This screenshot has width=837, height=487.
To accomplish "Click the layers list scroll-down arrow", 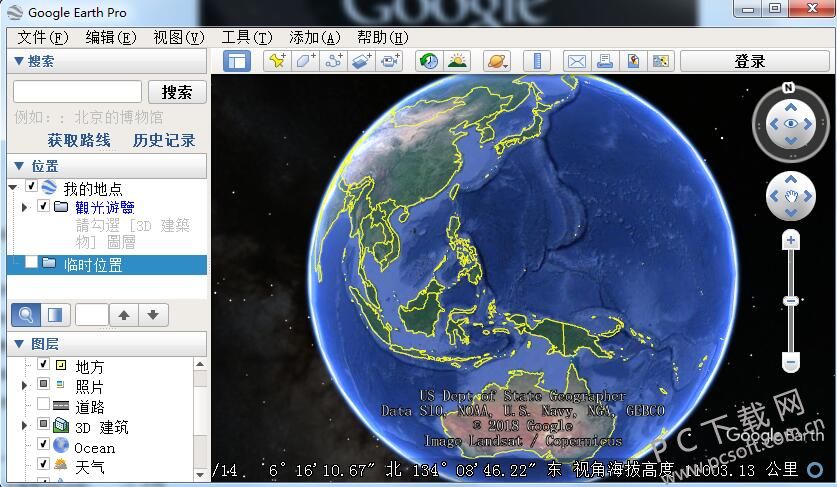I will pos(200,474).
